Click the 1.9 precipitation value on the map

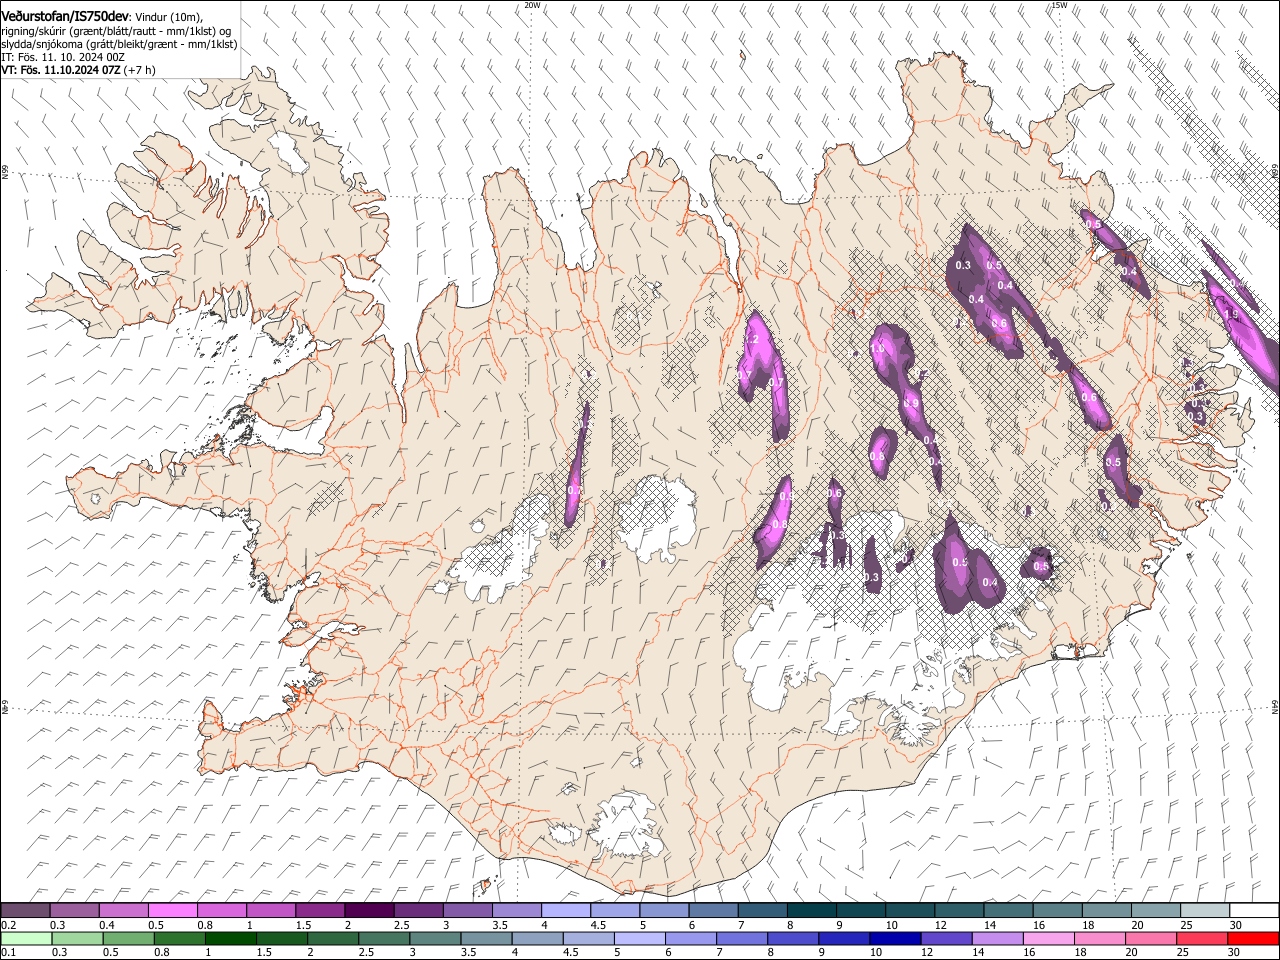[1232, 315]
